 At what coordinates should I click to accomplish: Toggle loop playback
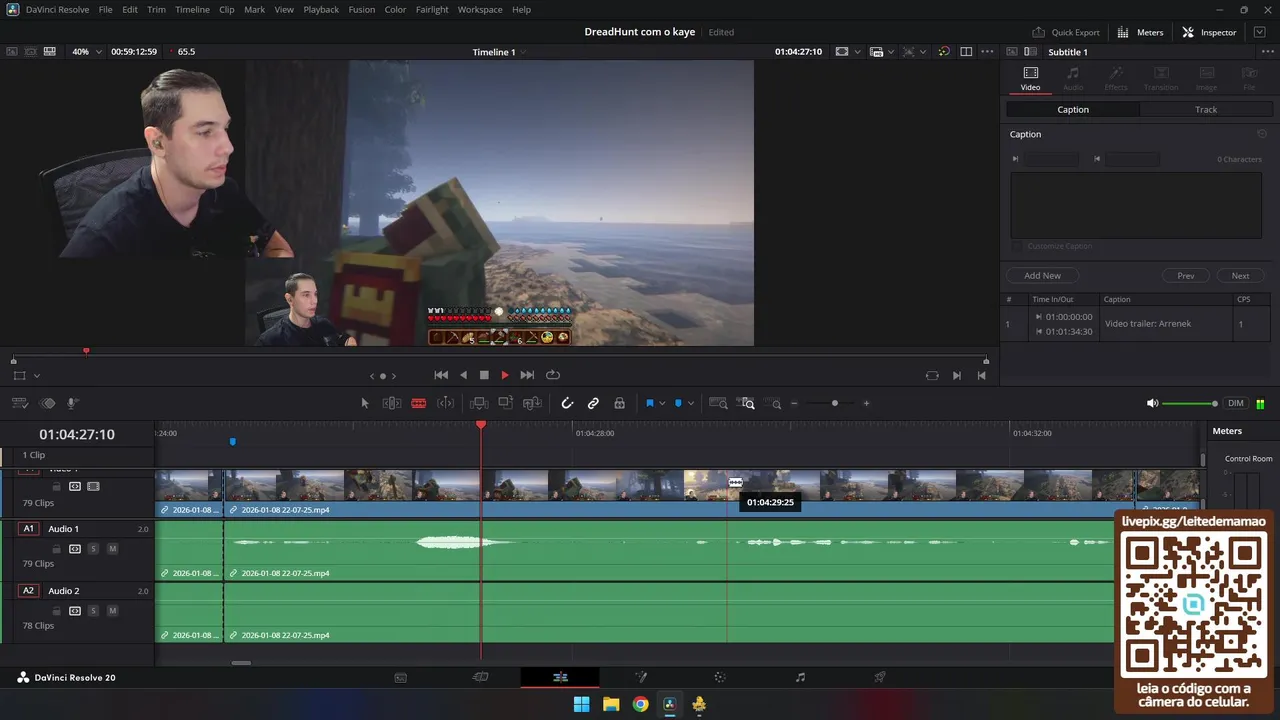point(553,375)
